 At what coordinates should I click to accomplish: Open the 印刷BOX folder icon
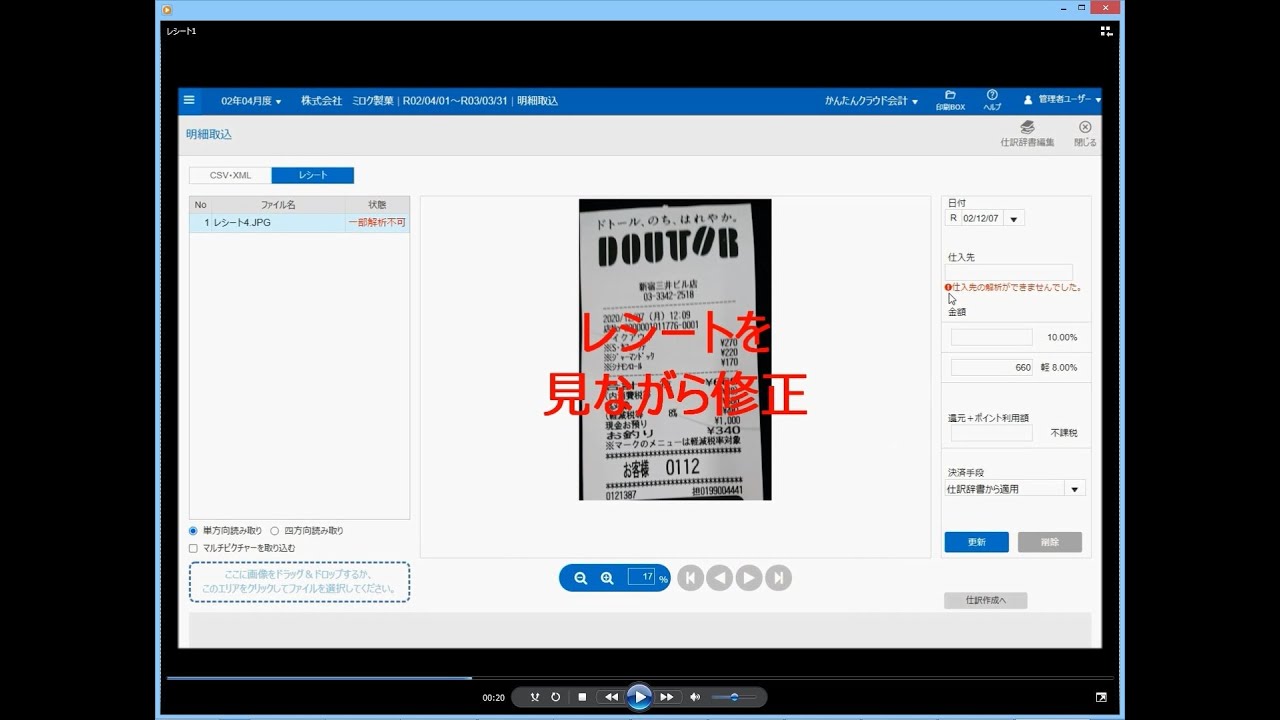click(950, 100)
